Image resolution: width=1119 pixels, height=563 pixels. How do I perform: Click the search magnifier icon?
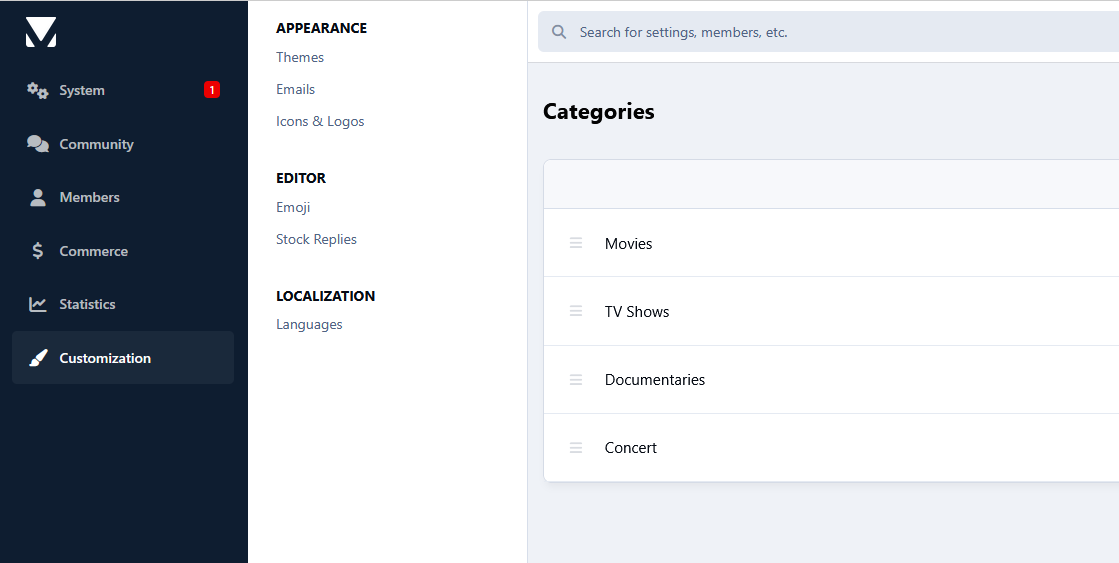[x=560, y=32]
